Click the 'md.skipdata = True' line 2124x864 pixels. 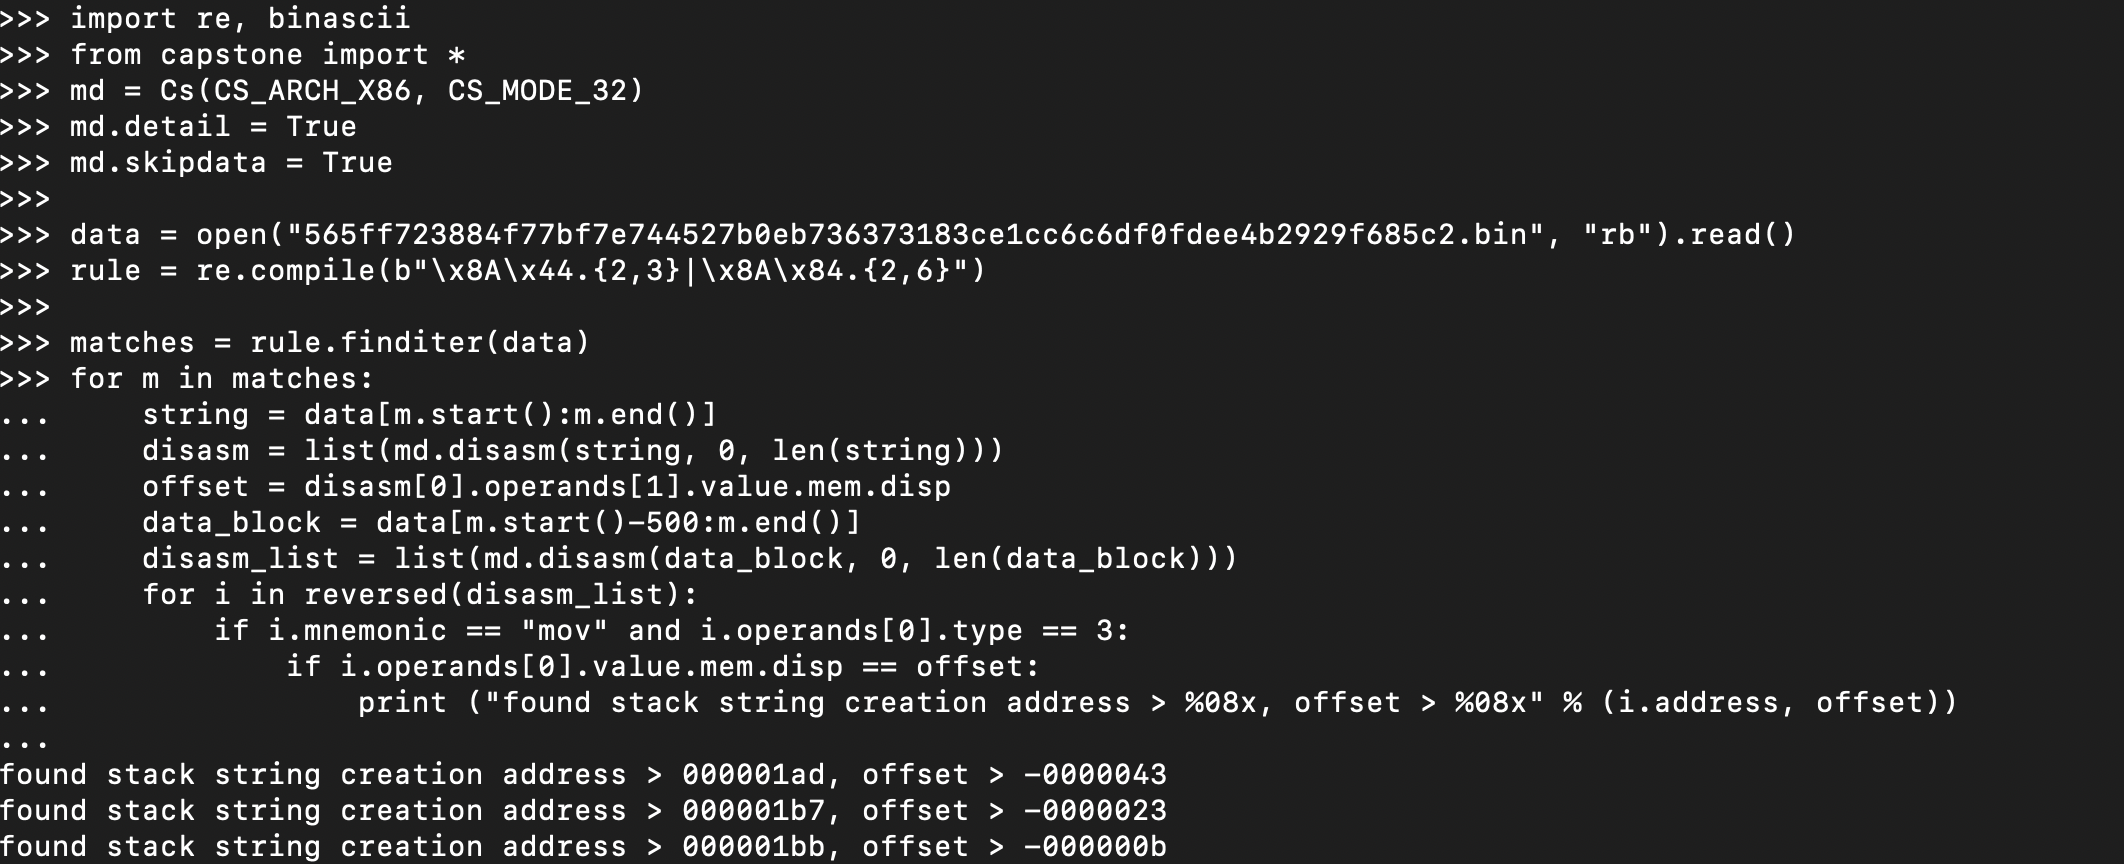[231, 163]
